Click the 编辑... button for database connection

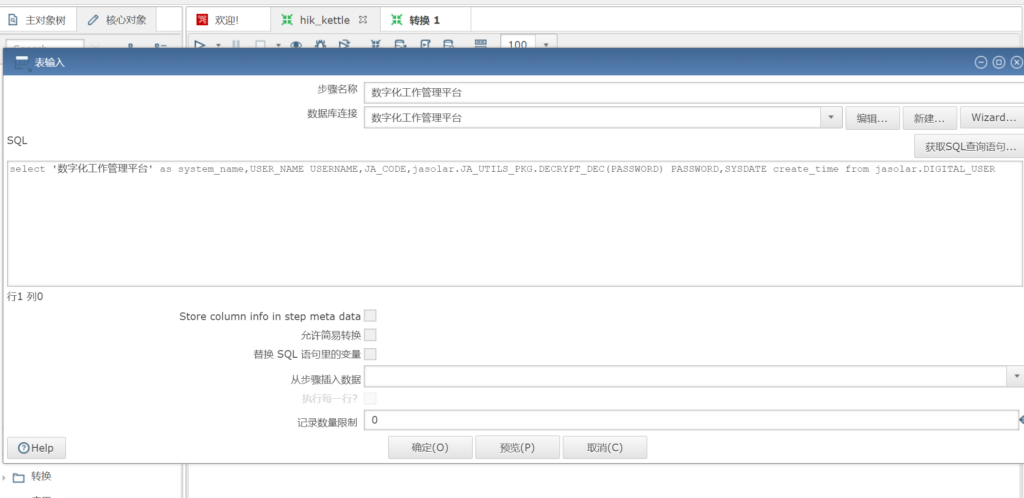[x=873, y=118]
